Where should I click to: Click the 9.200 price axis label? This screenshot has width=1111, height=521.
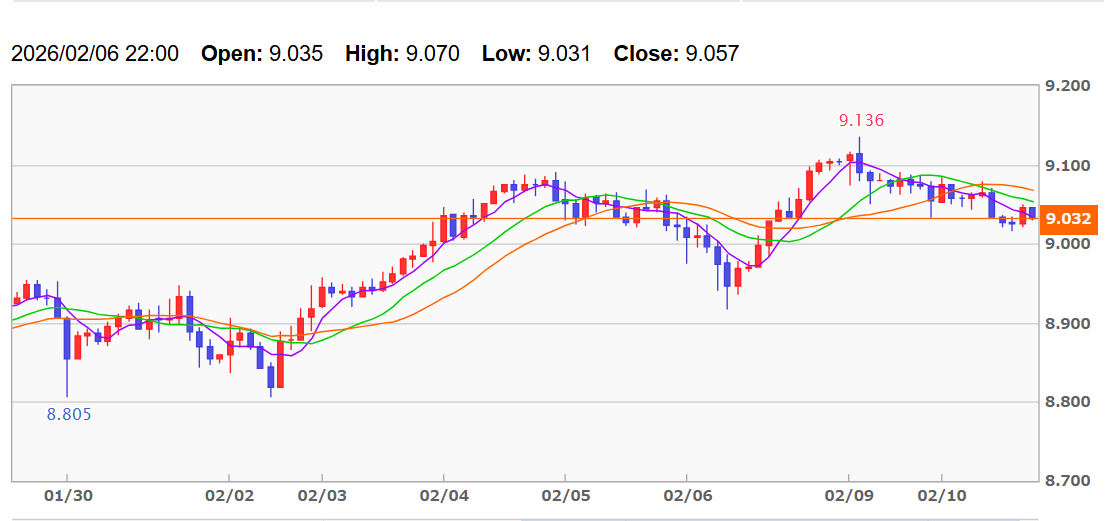1067,87
